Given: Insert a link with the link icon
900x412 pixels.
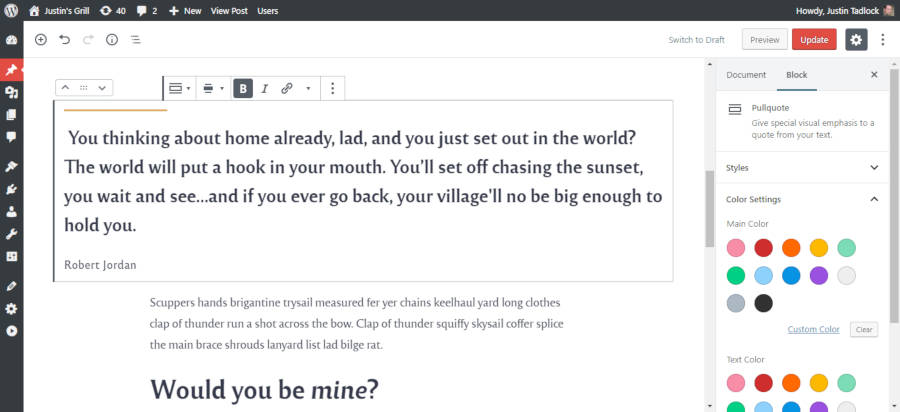Looking at the screenshot, I should tap(287, 88).
